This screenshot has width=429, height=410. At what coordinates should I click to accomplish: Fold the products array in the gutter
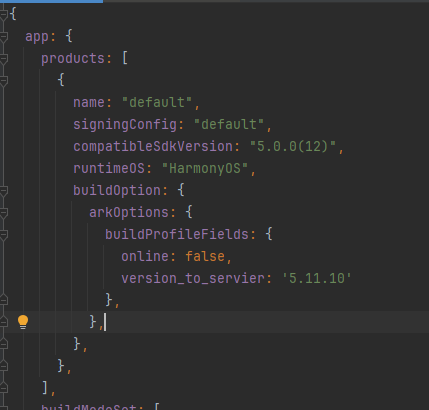coord(4,58)
